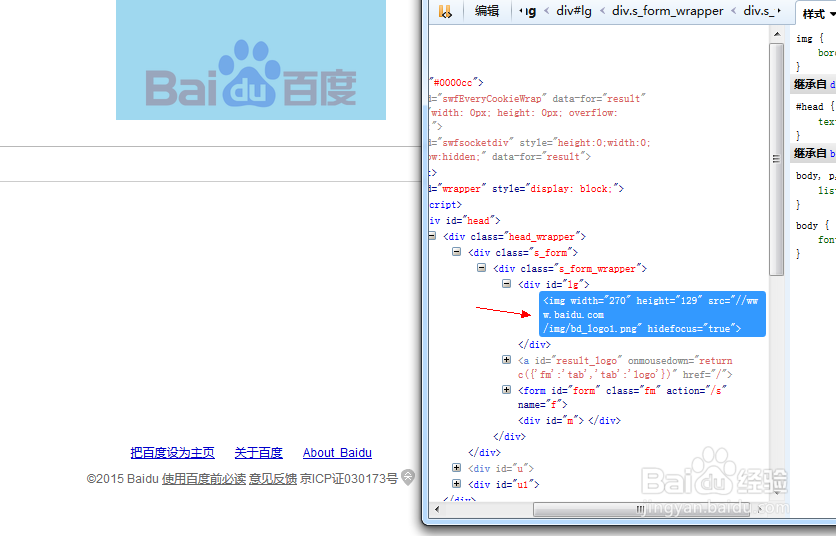
Task: Expand the form id form node
Action: coord(507,390)
